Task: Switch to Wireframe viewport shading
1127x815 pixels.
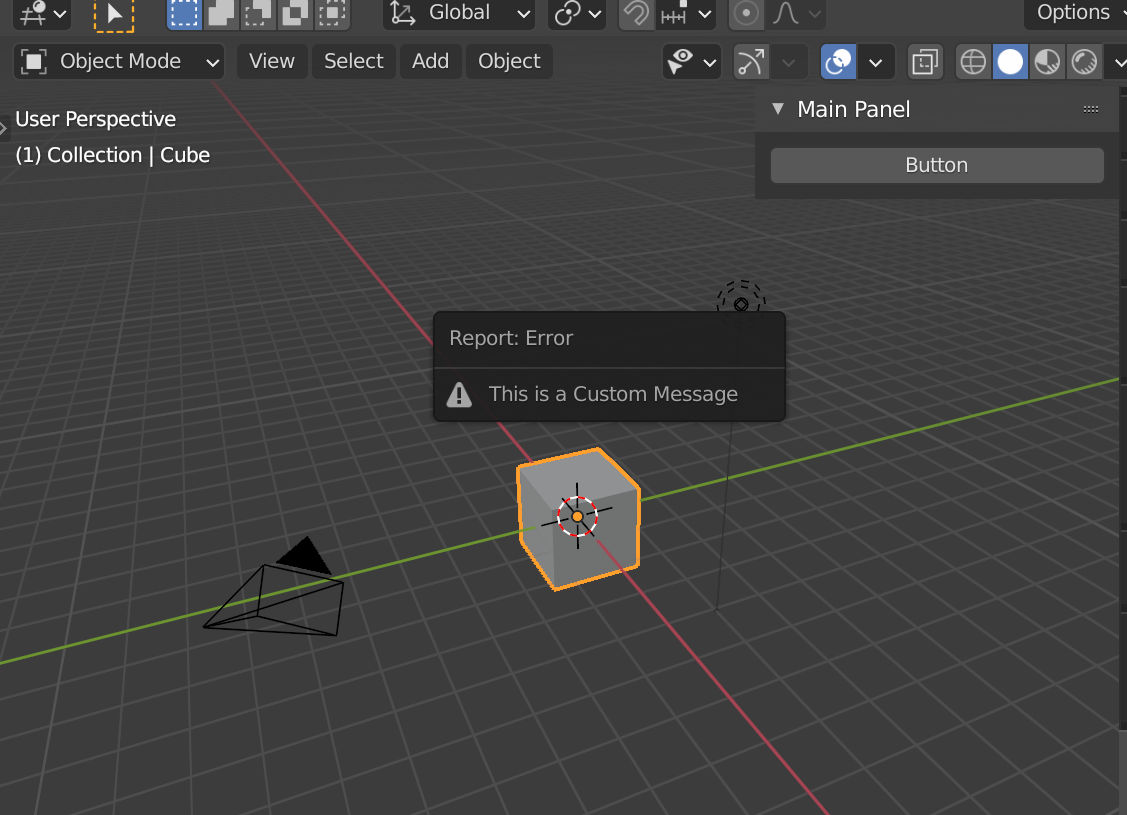Action: click(x=973, y=61)
